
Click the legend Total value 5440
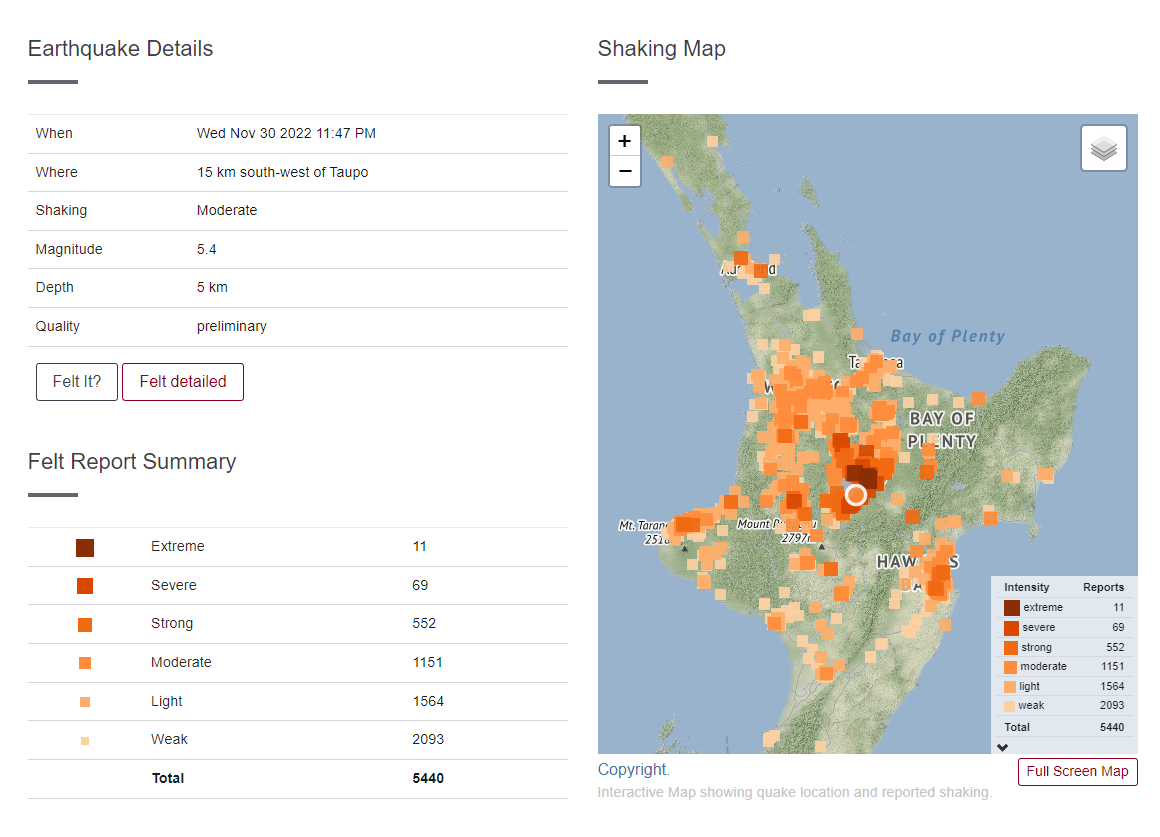[x=1112, y=727]
